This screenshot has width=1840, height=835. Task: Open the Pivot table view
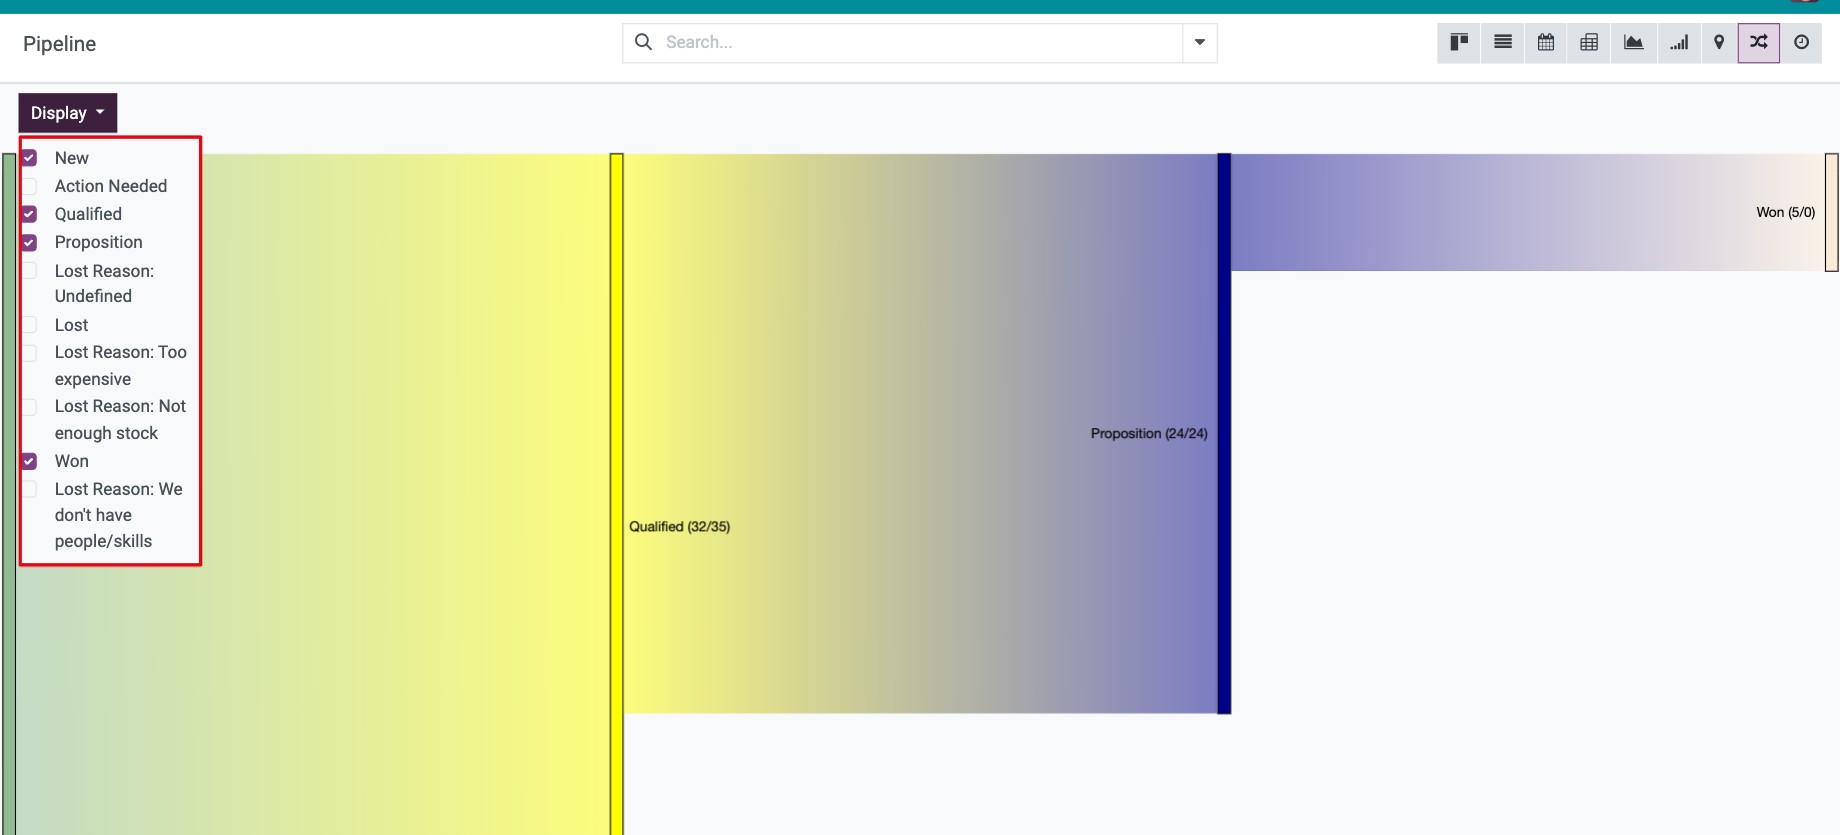[x=1589, y=43]
